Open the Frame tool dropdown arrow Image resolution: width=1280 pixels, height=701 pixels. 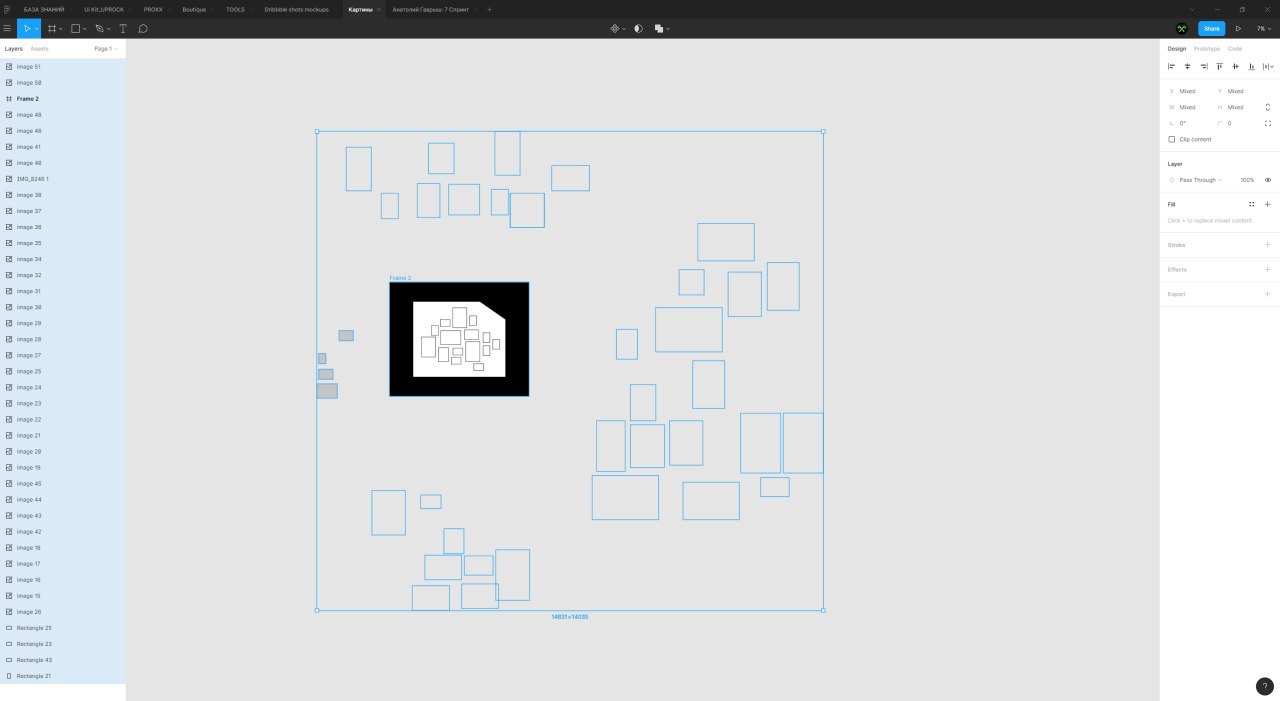(61, 29)
